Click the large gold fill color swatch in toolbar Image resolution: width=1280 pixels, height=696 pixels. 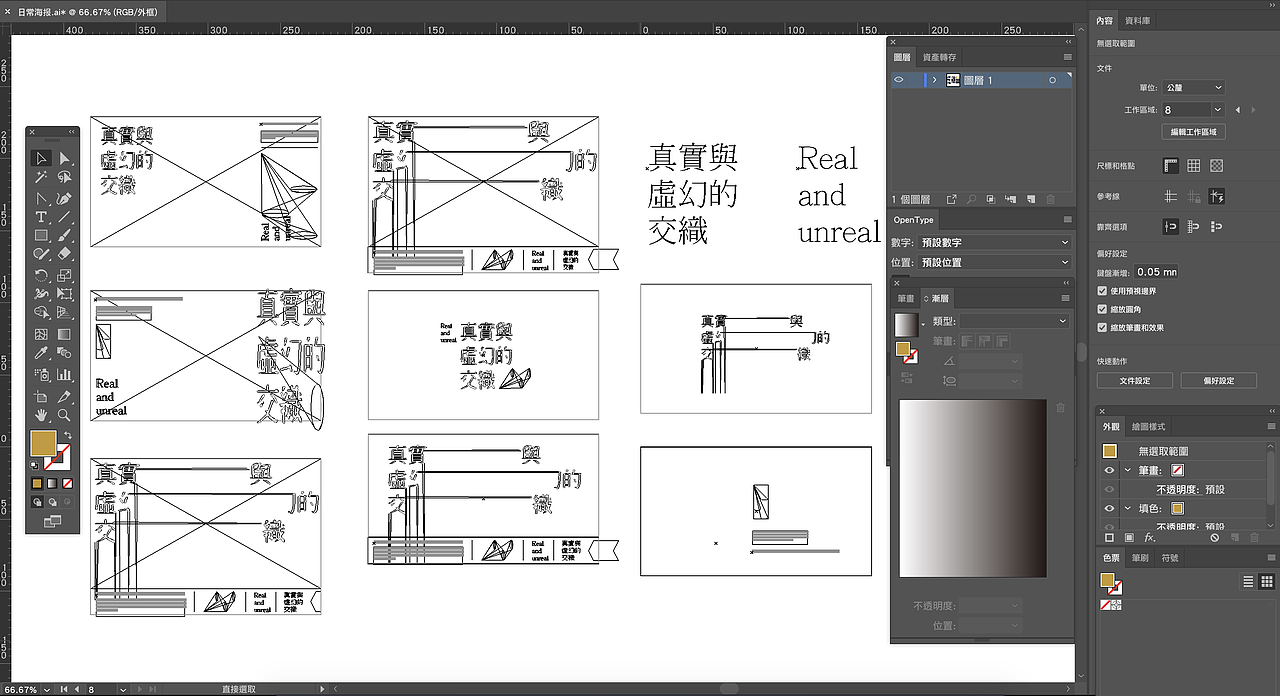[43, 444]
